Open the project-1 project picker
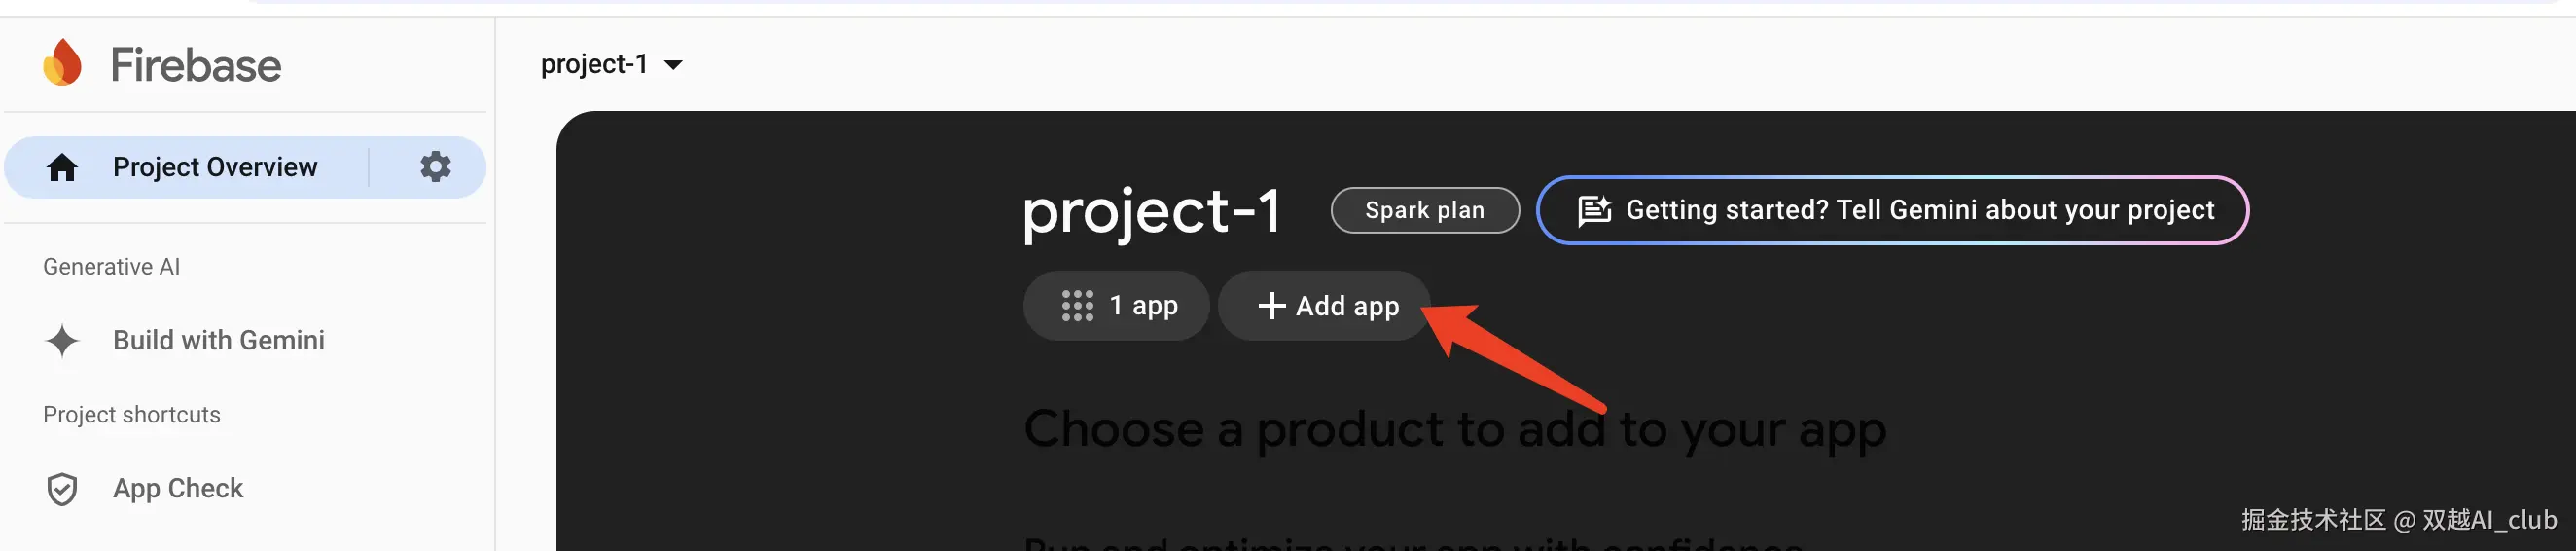Image resolution: width=2576 pixels, height=551 pixels. click(595, 65)
